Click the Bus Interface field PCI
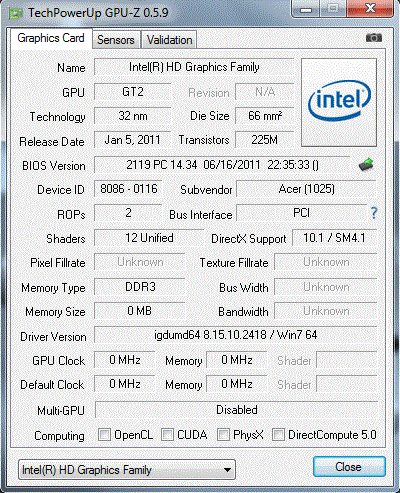400x493 pixels. [x=301, y=213]
